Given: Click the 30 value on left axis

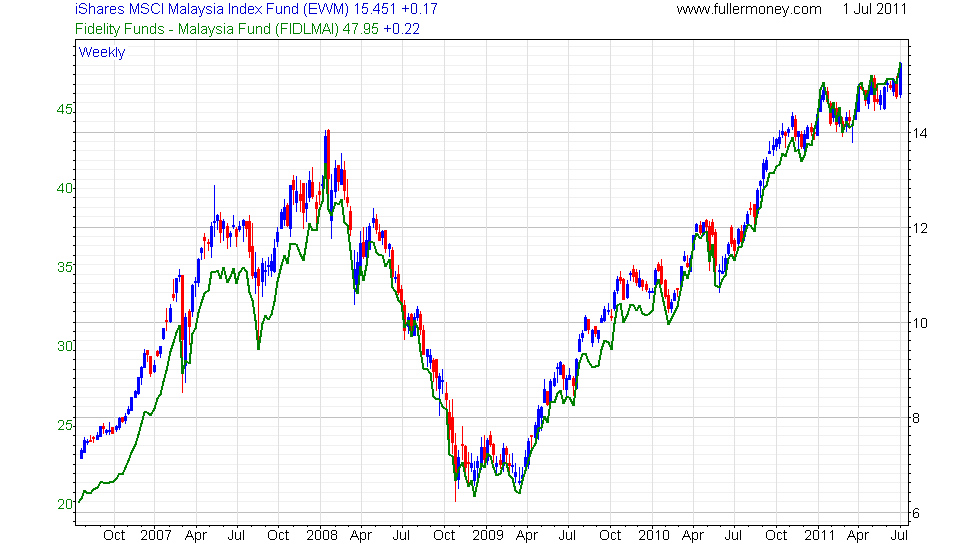Looking at the screenshot, I should (64, 347).
